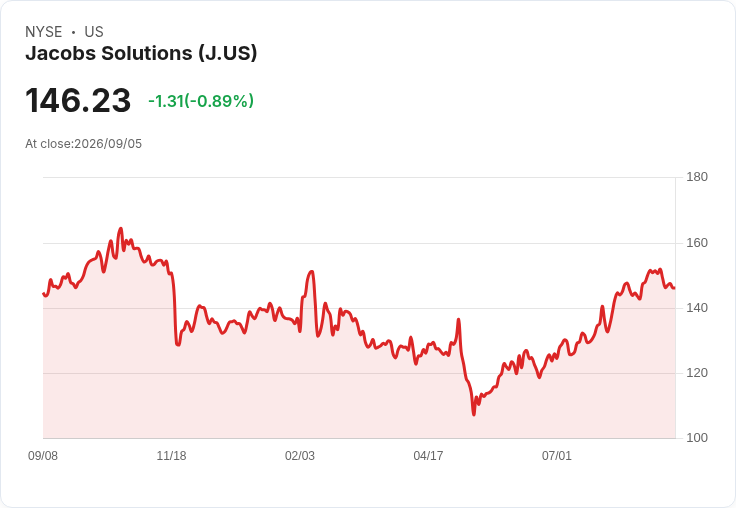Click the chart line's final endpoint
This screenshot has width=736, height=508.
point(675,288)
